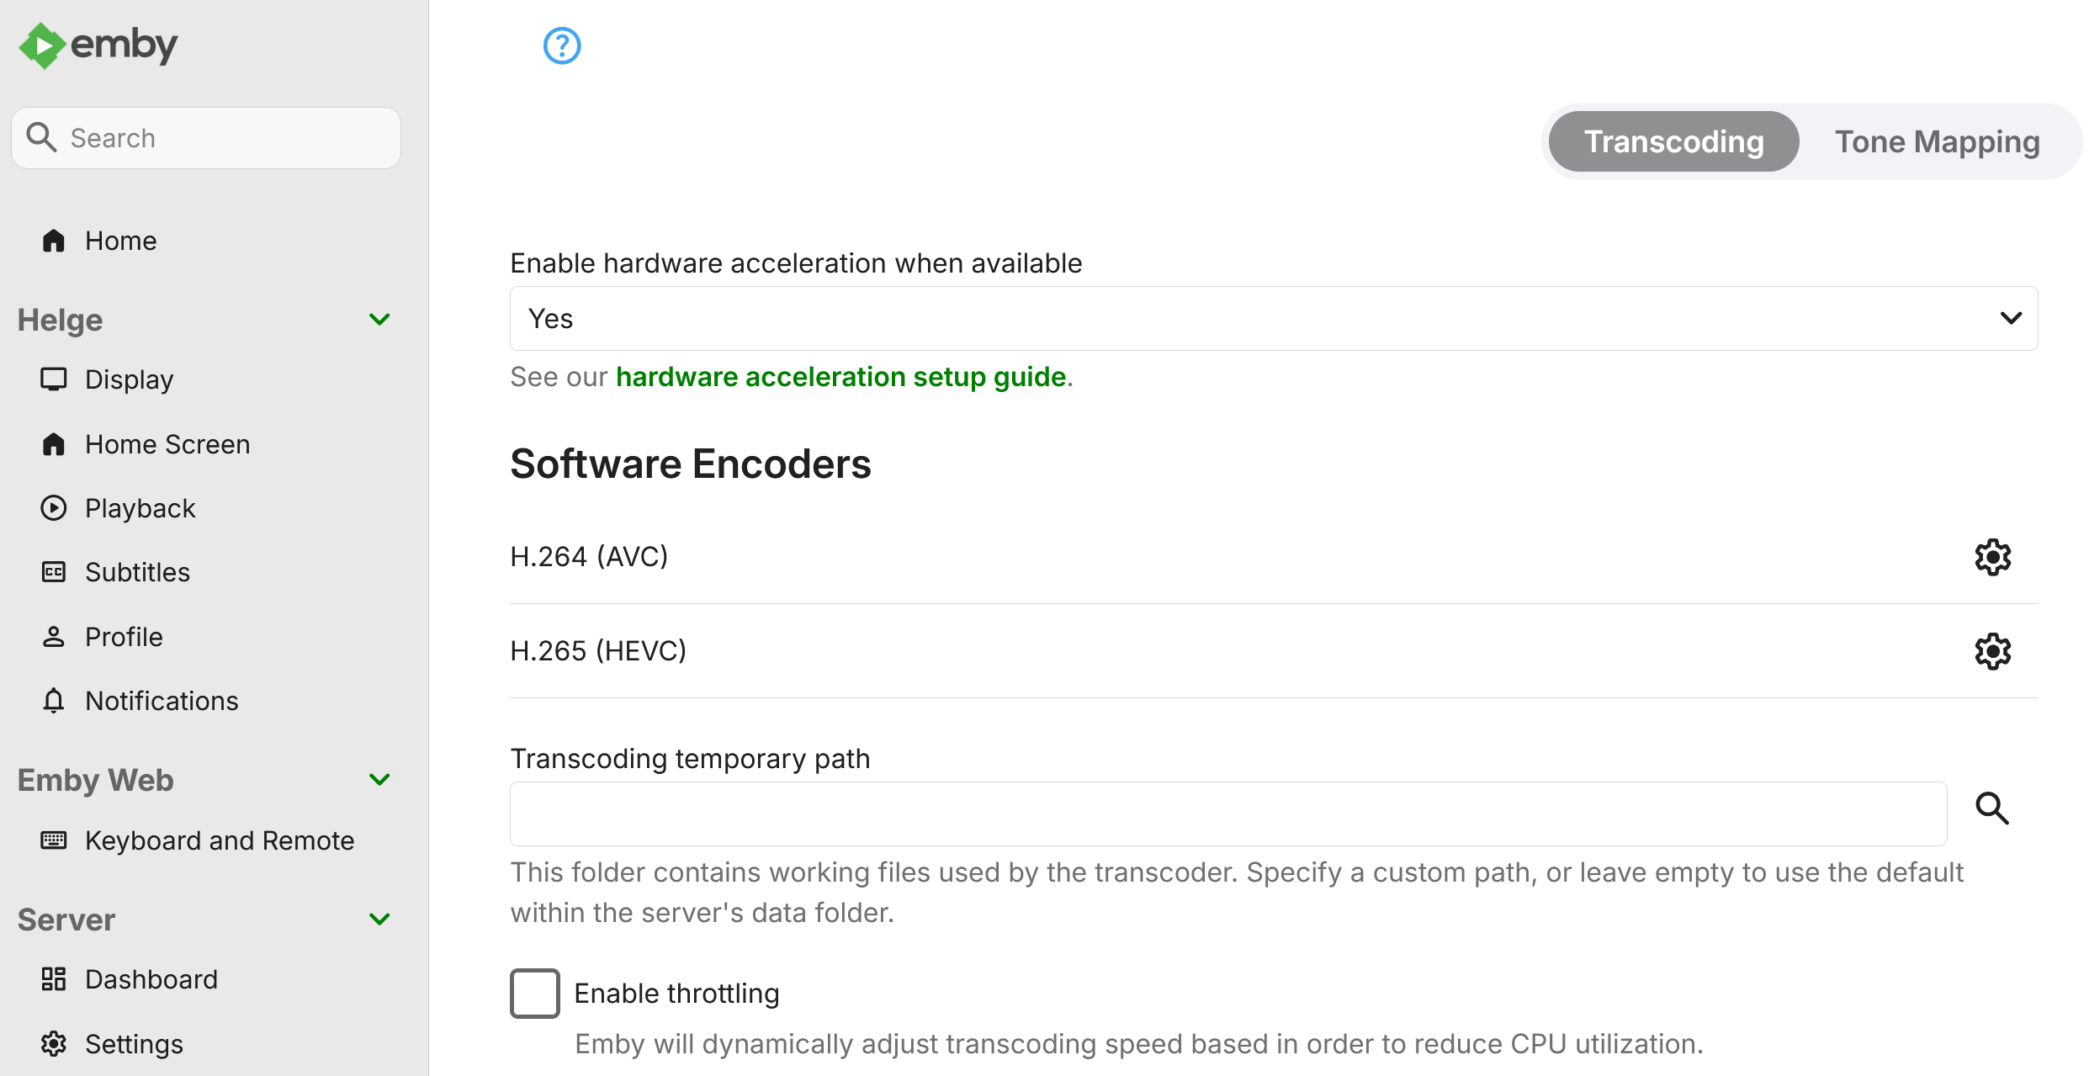Viewport: 2089px width, 1076px height.
Task: Open H.264 (AVC) encoder settings gear
Action: coord(1992,557)
